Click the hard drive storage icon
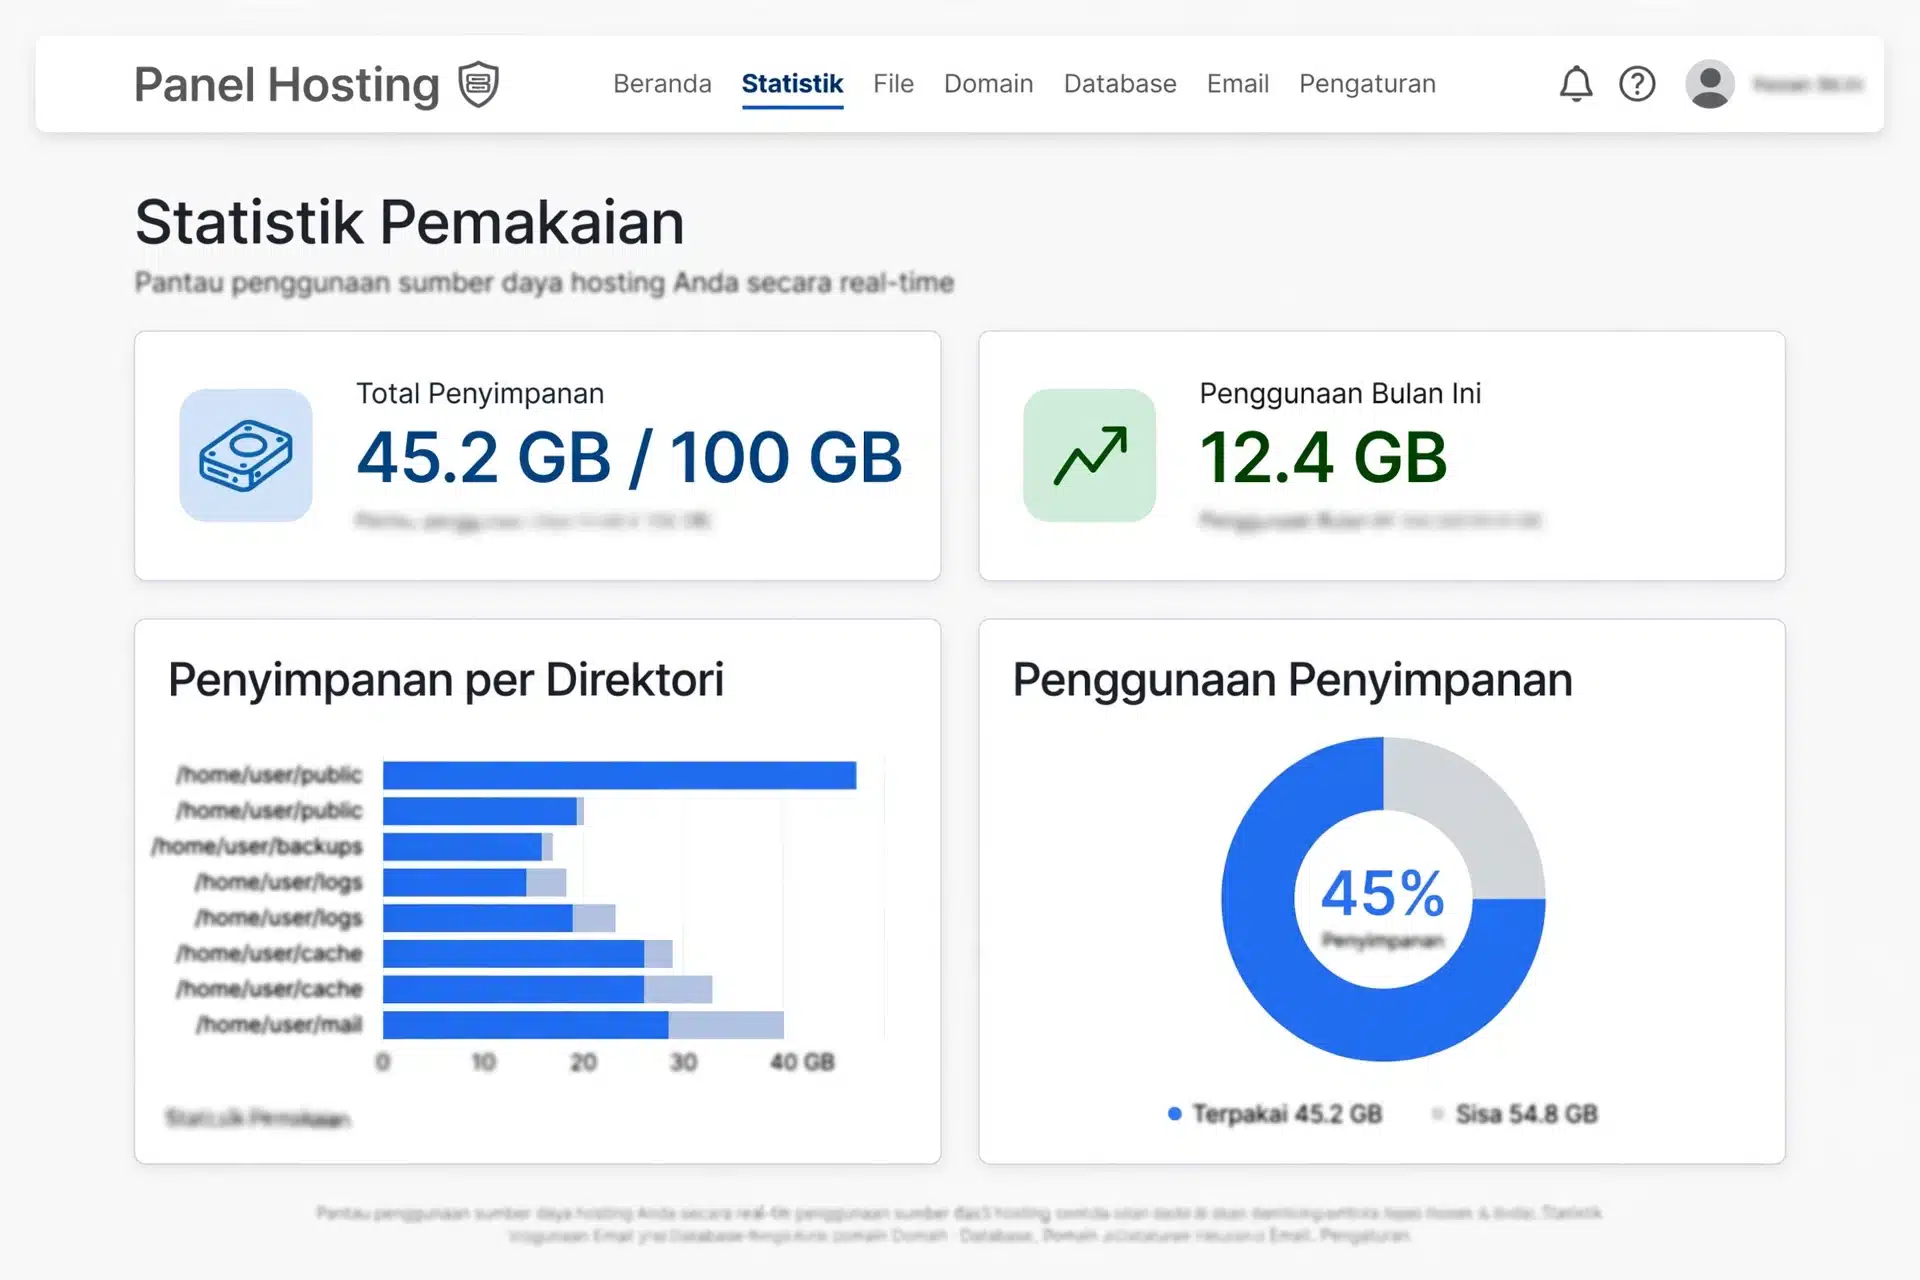The height and width of the screenshot is (1280, 1920). tap(246, 455)
